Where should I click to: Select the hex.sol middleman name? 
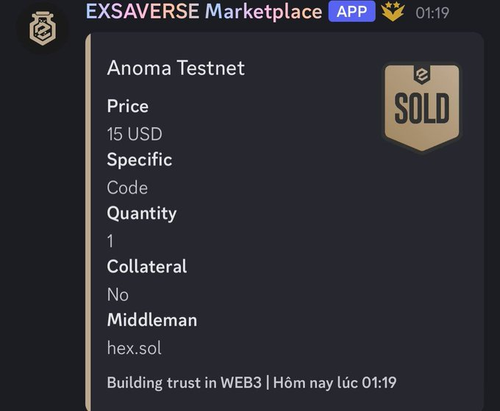134,348
